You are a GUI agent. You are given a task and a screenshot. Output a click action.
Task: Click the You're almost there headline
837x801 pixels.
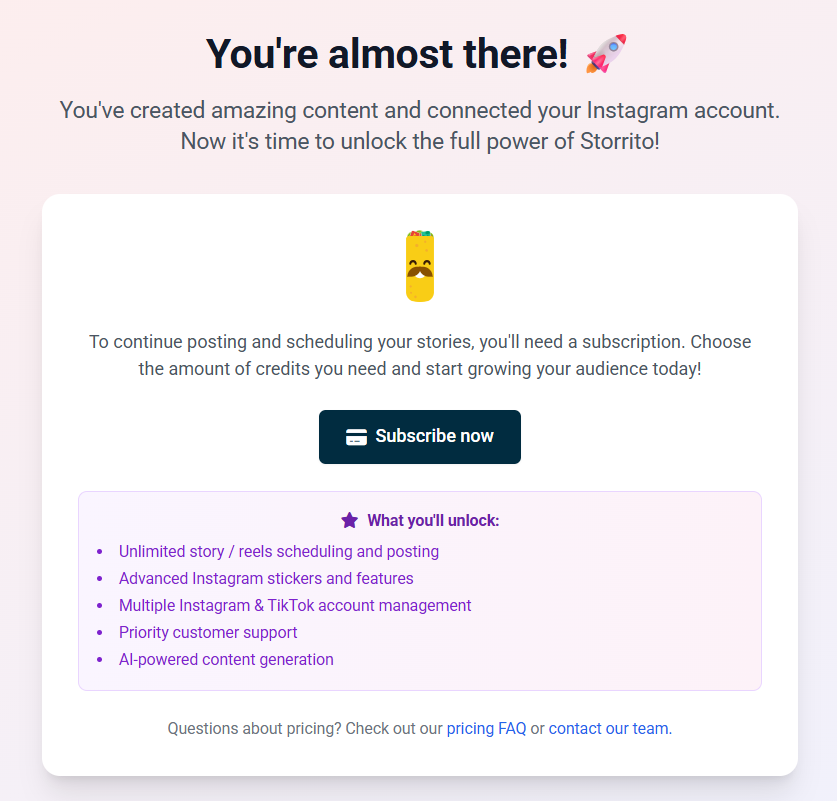click(388, 53)
